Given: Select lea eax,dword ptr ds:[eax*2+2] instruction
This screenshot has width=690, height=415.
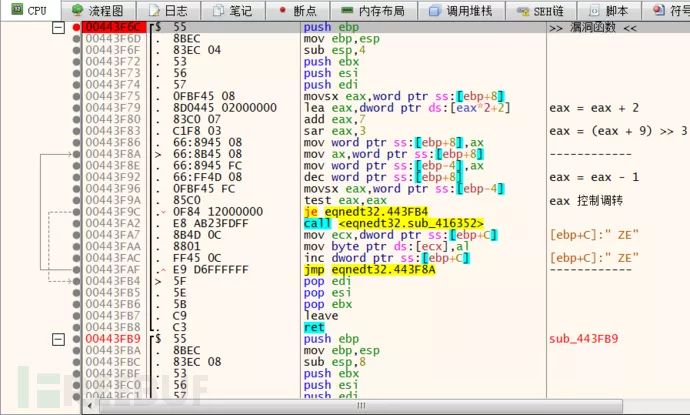Looking at the screenshot, I should tap(407, 108).
